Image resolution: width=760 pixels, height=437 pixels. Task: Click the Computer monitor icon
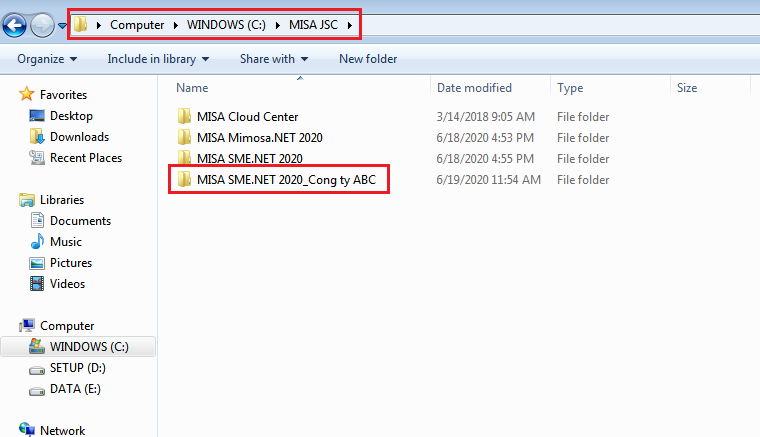(x=27, y=325)
